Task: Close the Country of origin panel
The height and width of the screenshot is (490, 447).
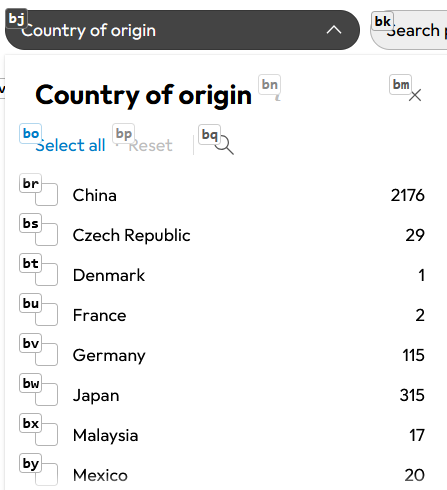Action: 415,95
